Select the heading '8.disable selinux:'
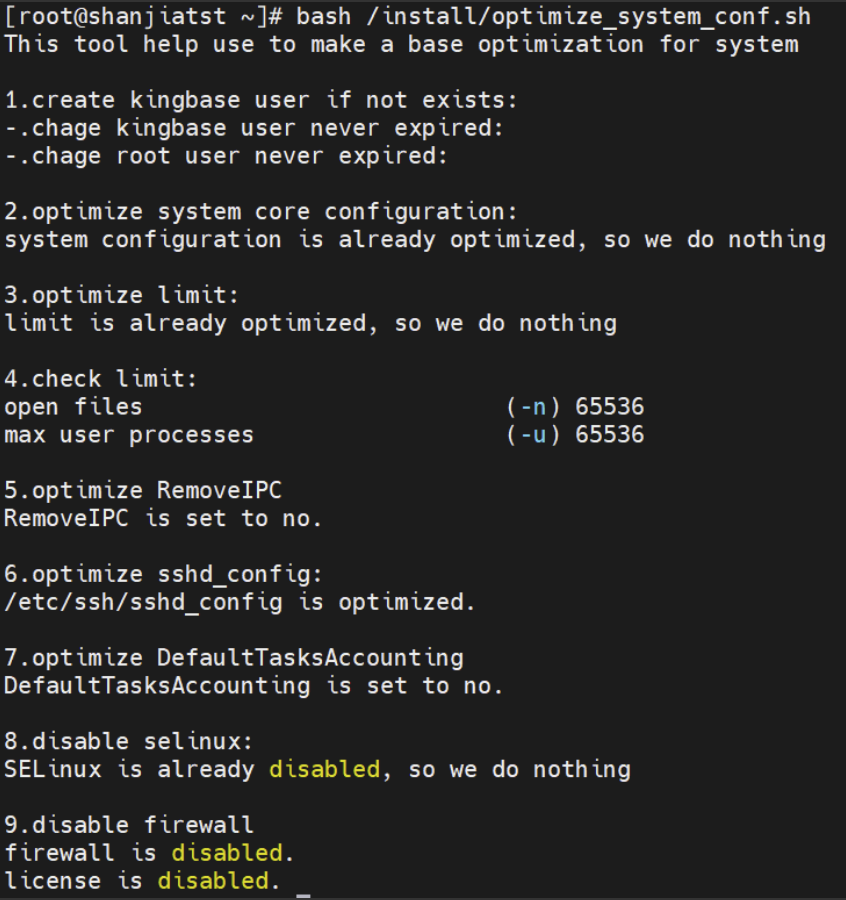Screen dimensions: 846x900 pos(129,741)
